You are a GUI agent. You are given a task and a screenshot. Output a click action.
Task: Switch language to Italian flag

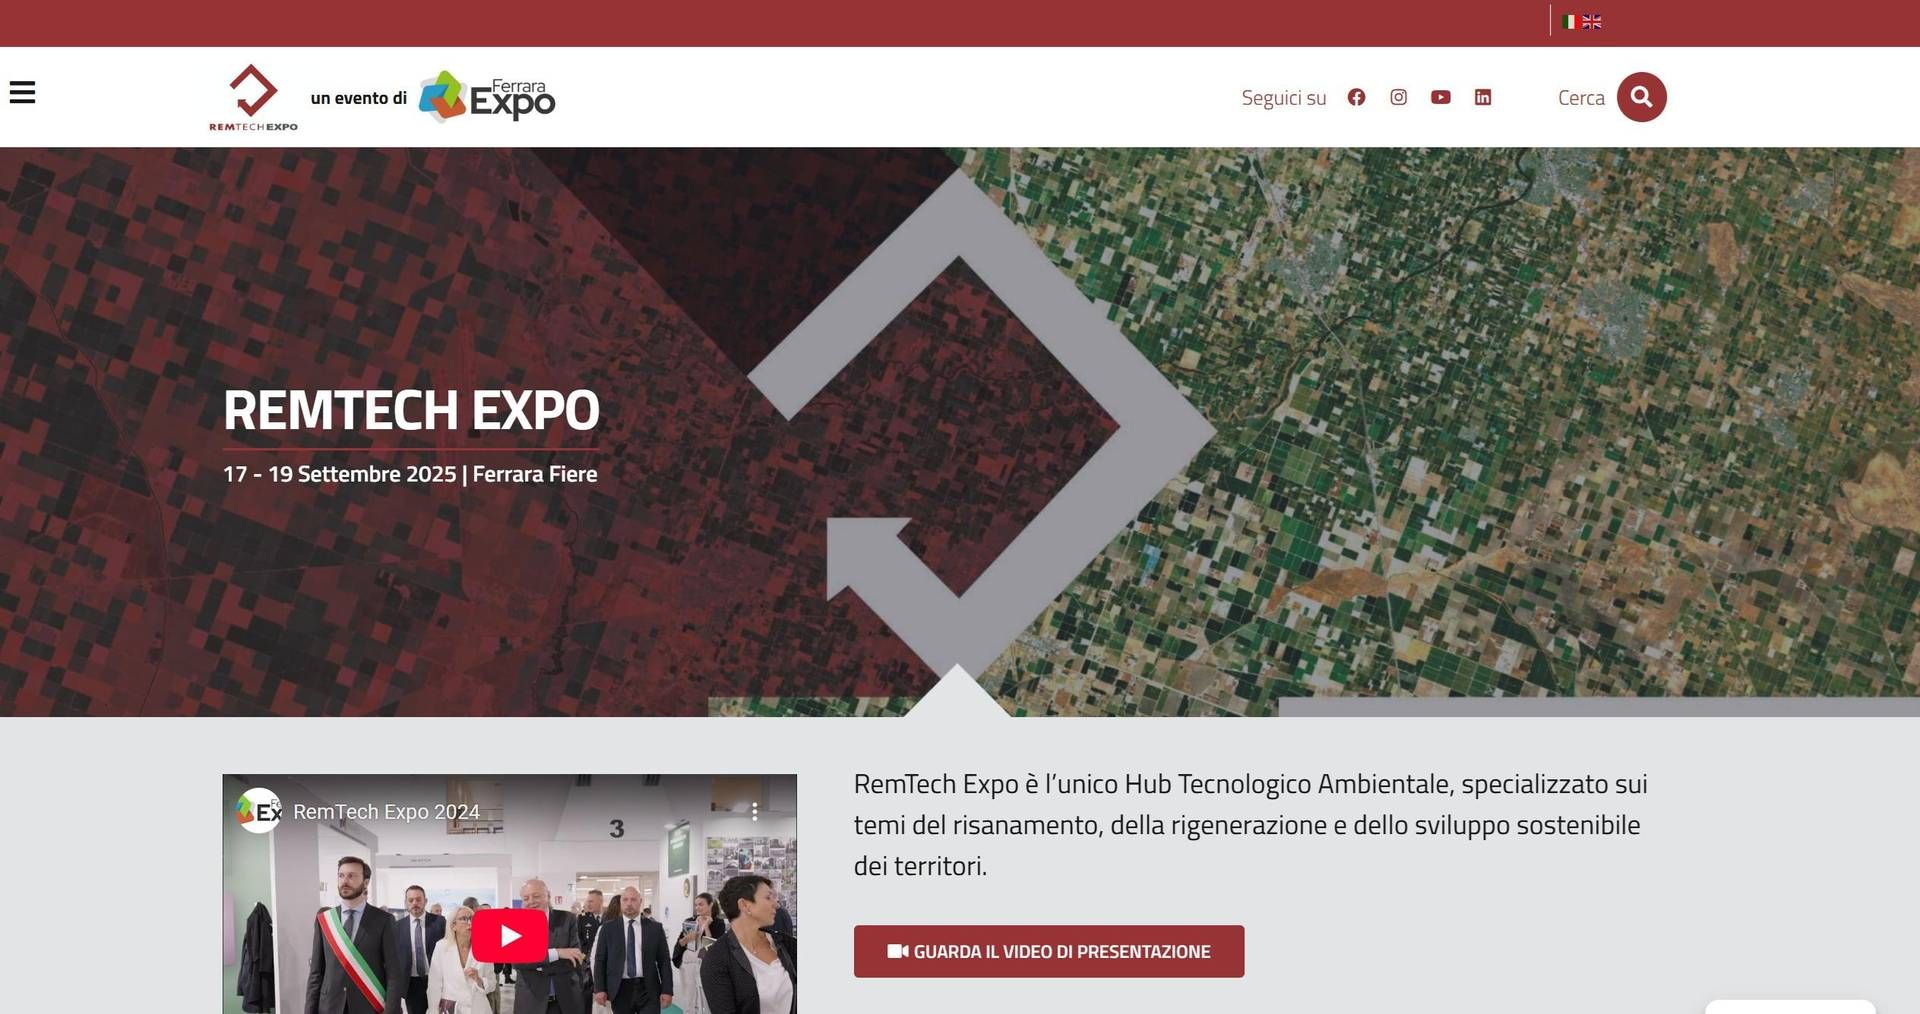1569,22
